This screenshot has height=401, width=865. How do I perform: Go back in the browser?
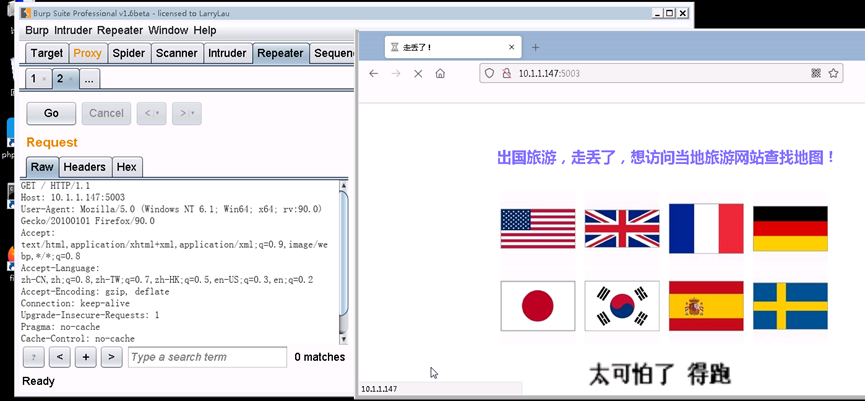click(x=373, y=73)
